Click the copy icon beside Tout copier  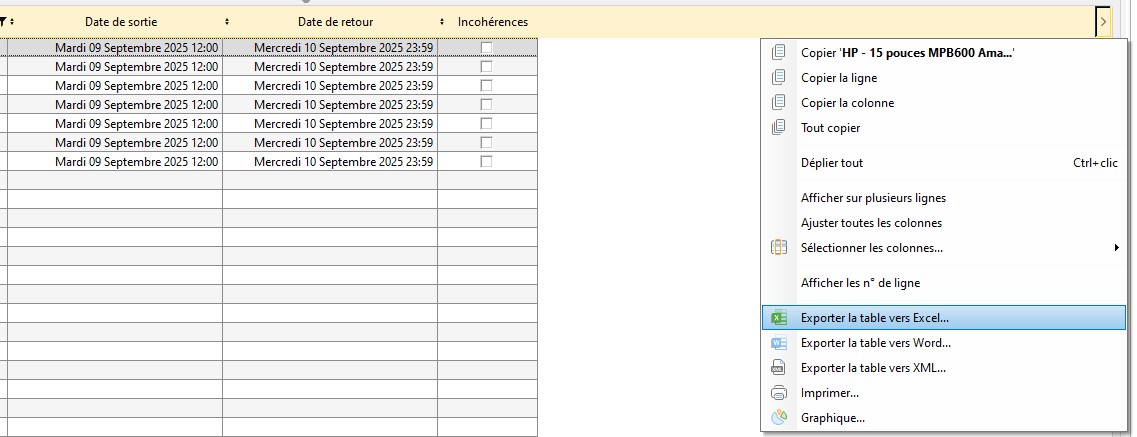pos(779,128)
